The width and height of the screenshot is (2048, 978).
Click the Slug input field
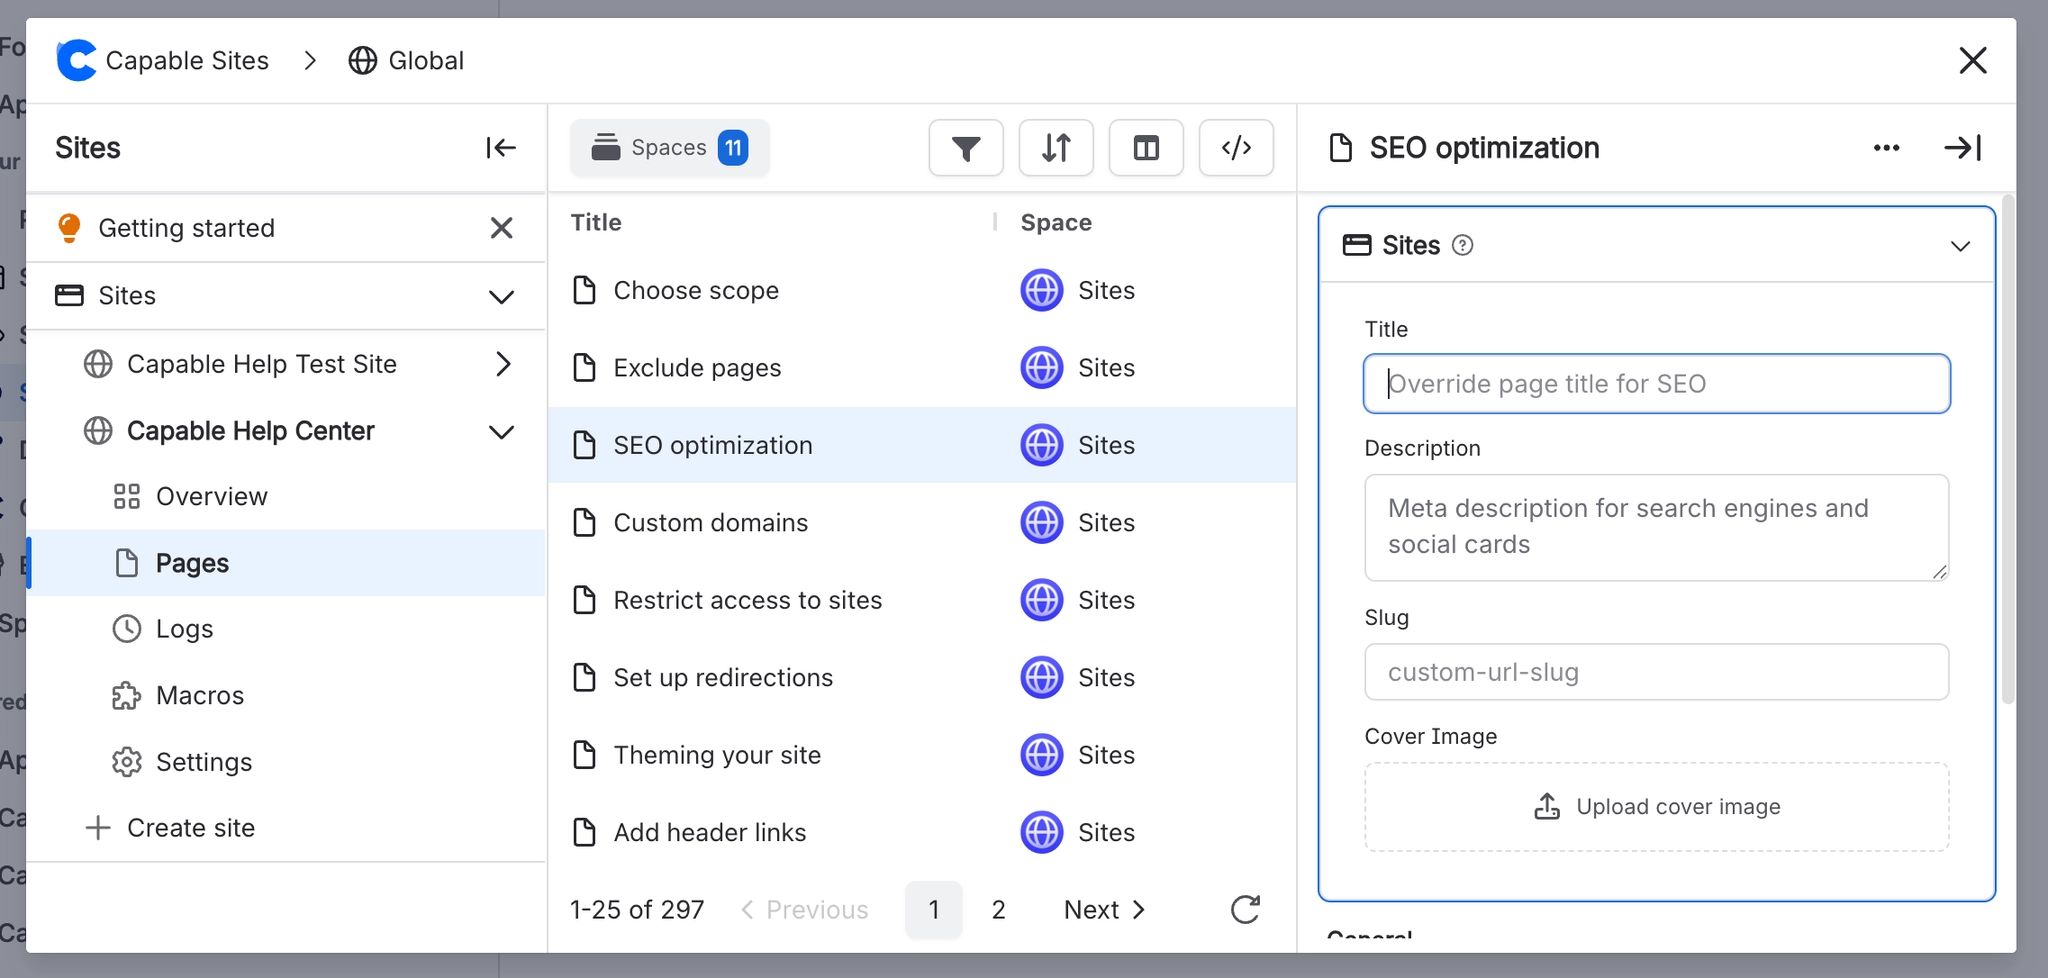click(1656, 672)
